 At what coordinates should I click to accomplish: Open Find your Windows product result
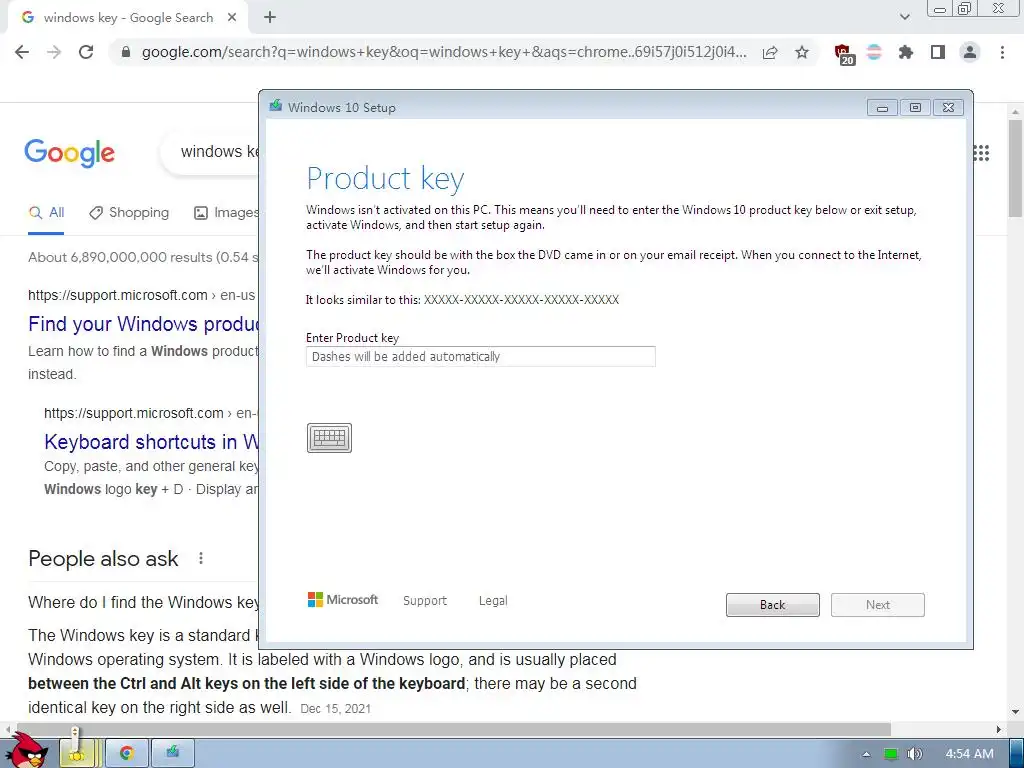pyautogui.click(x=144, y=324)
